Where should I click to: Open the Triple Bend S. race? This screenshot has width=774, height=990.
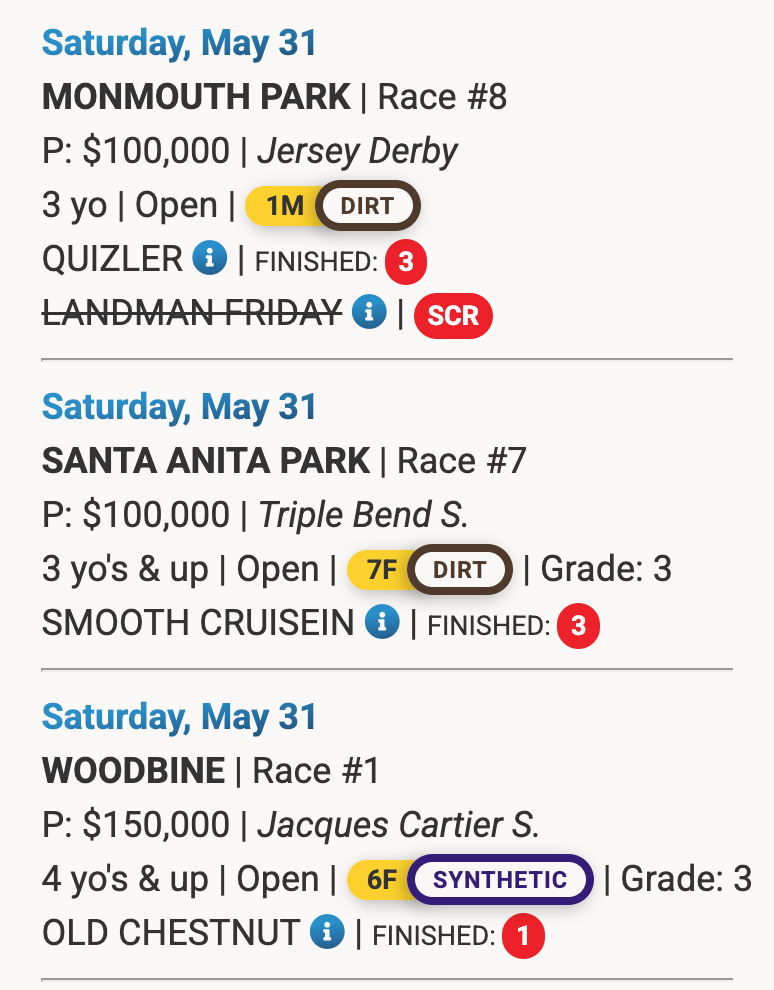(363, 515)
